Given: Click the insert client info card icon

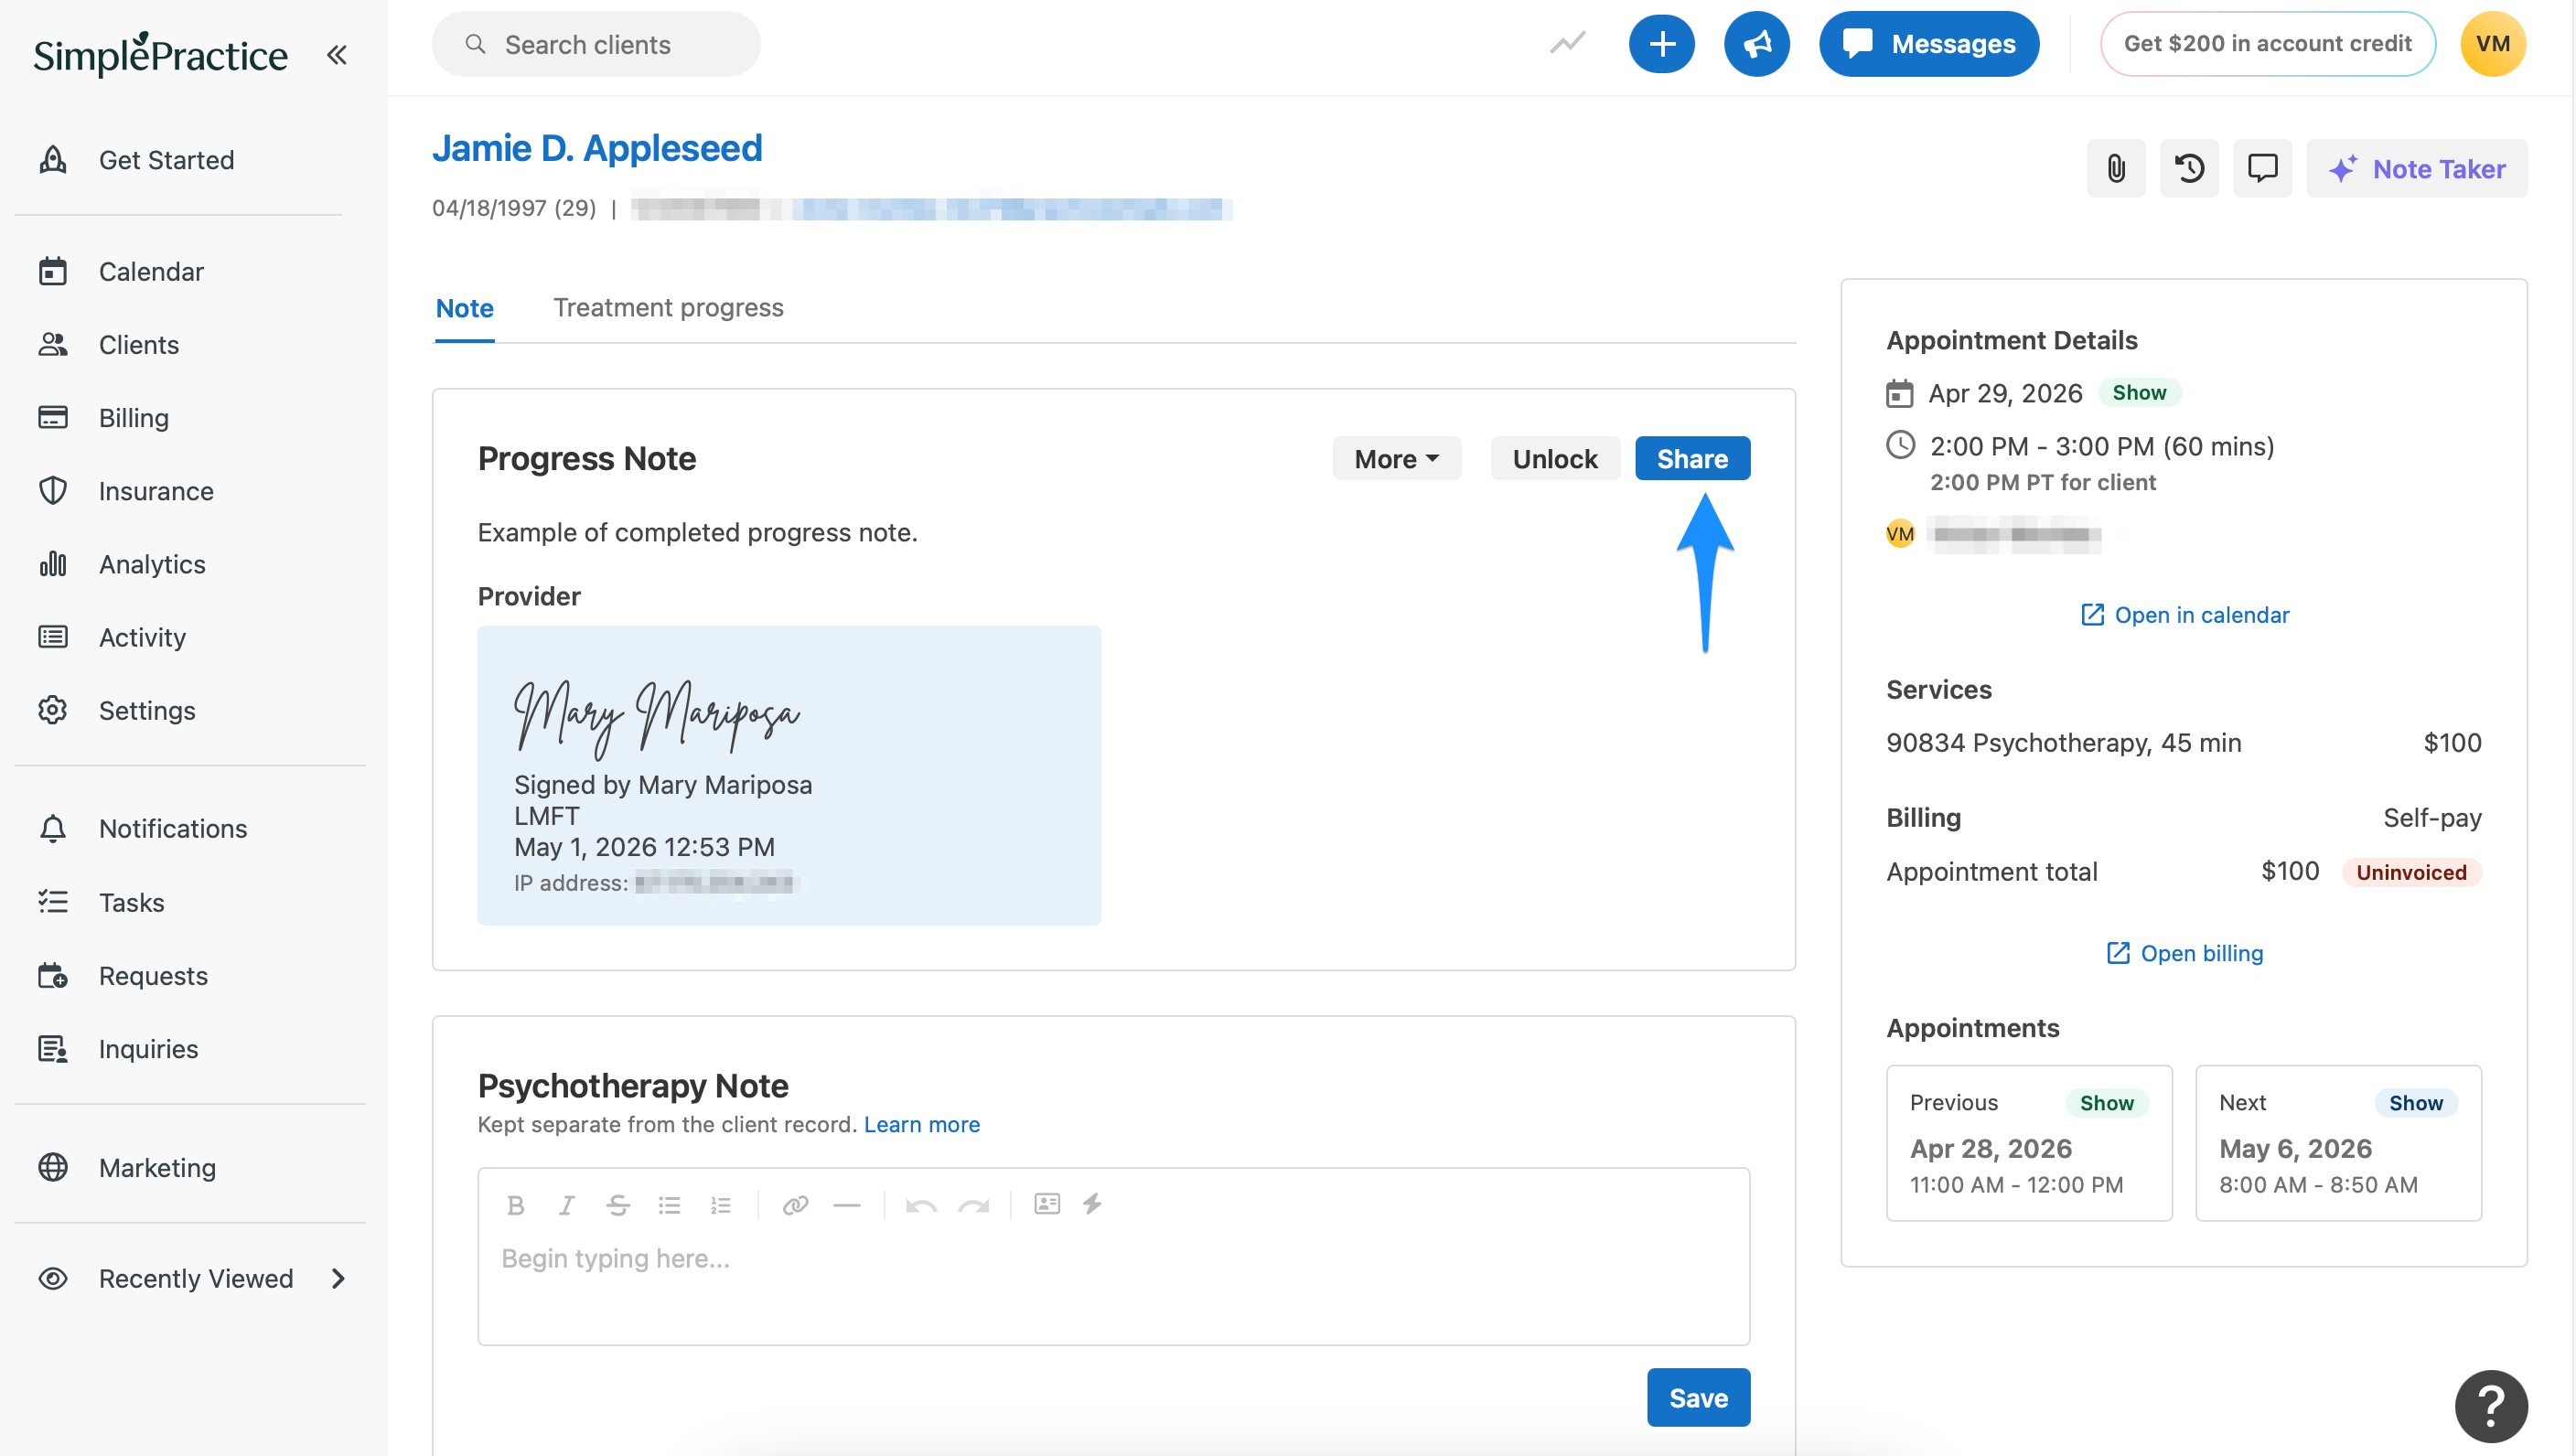Looking at the screenshot, I should click(x=1047, y=1203).
